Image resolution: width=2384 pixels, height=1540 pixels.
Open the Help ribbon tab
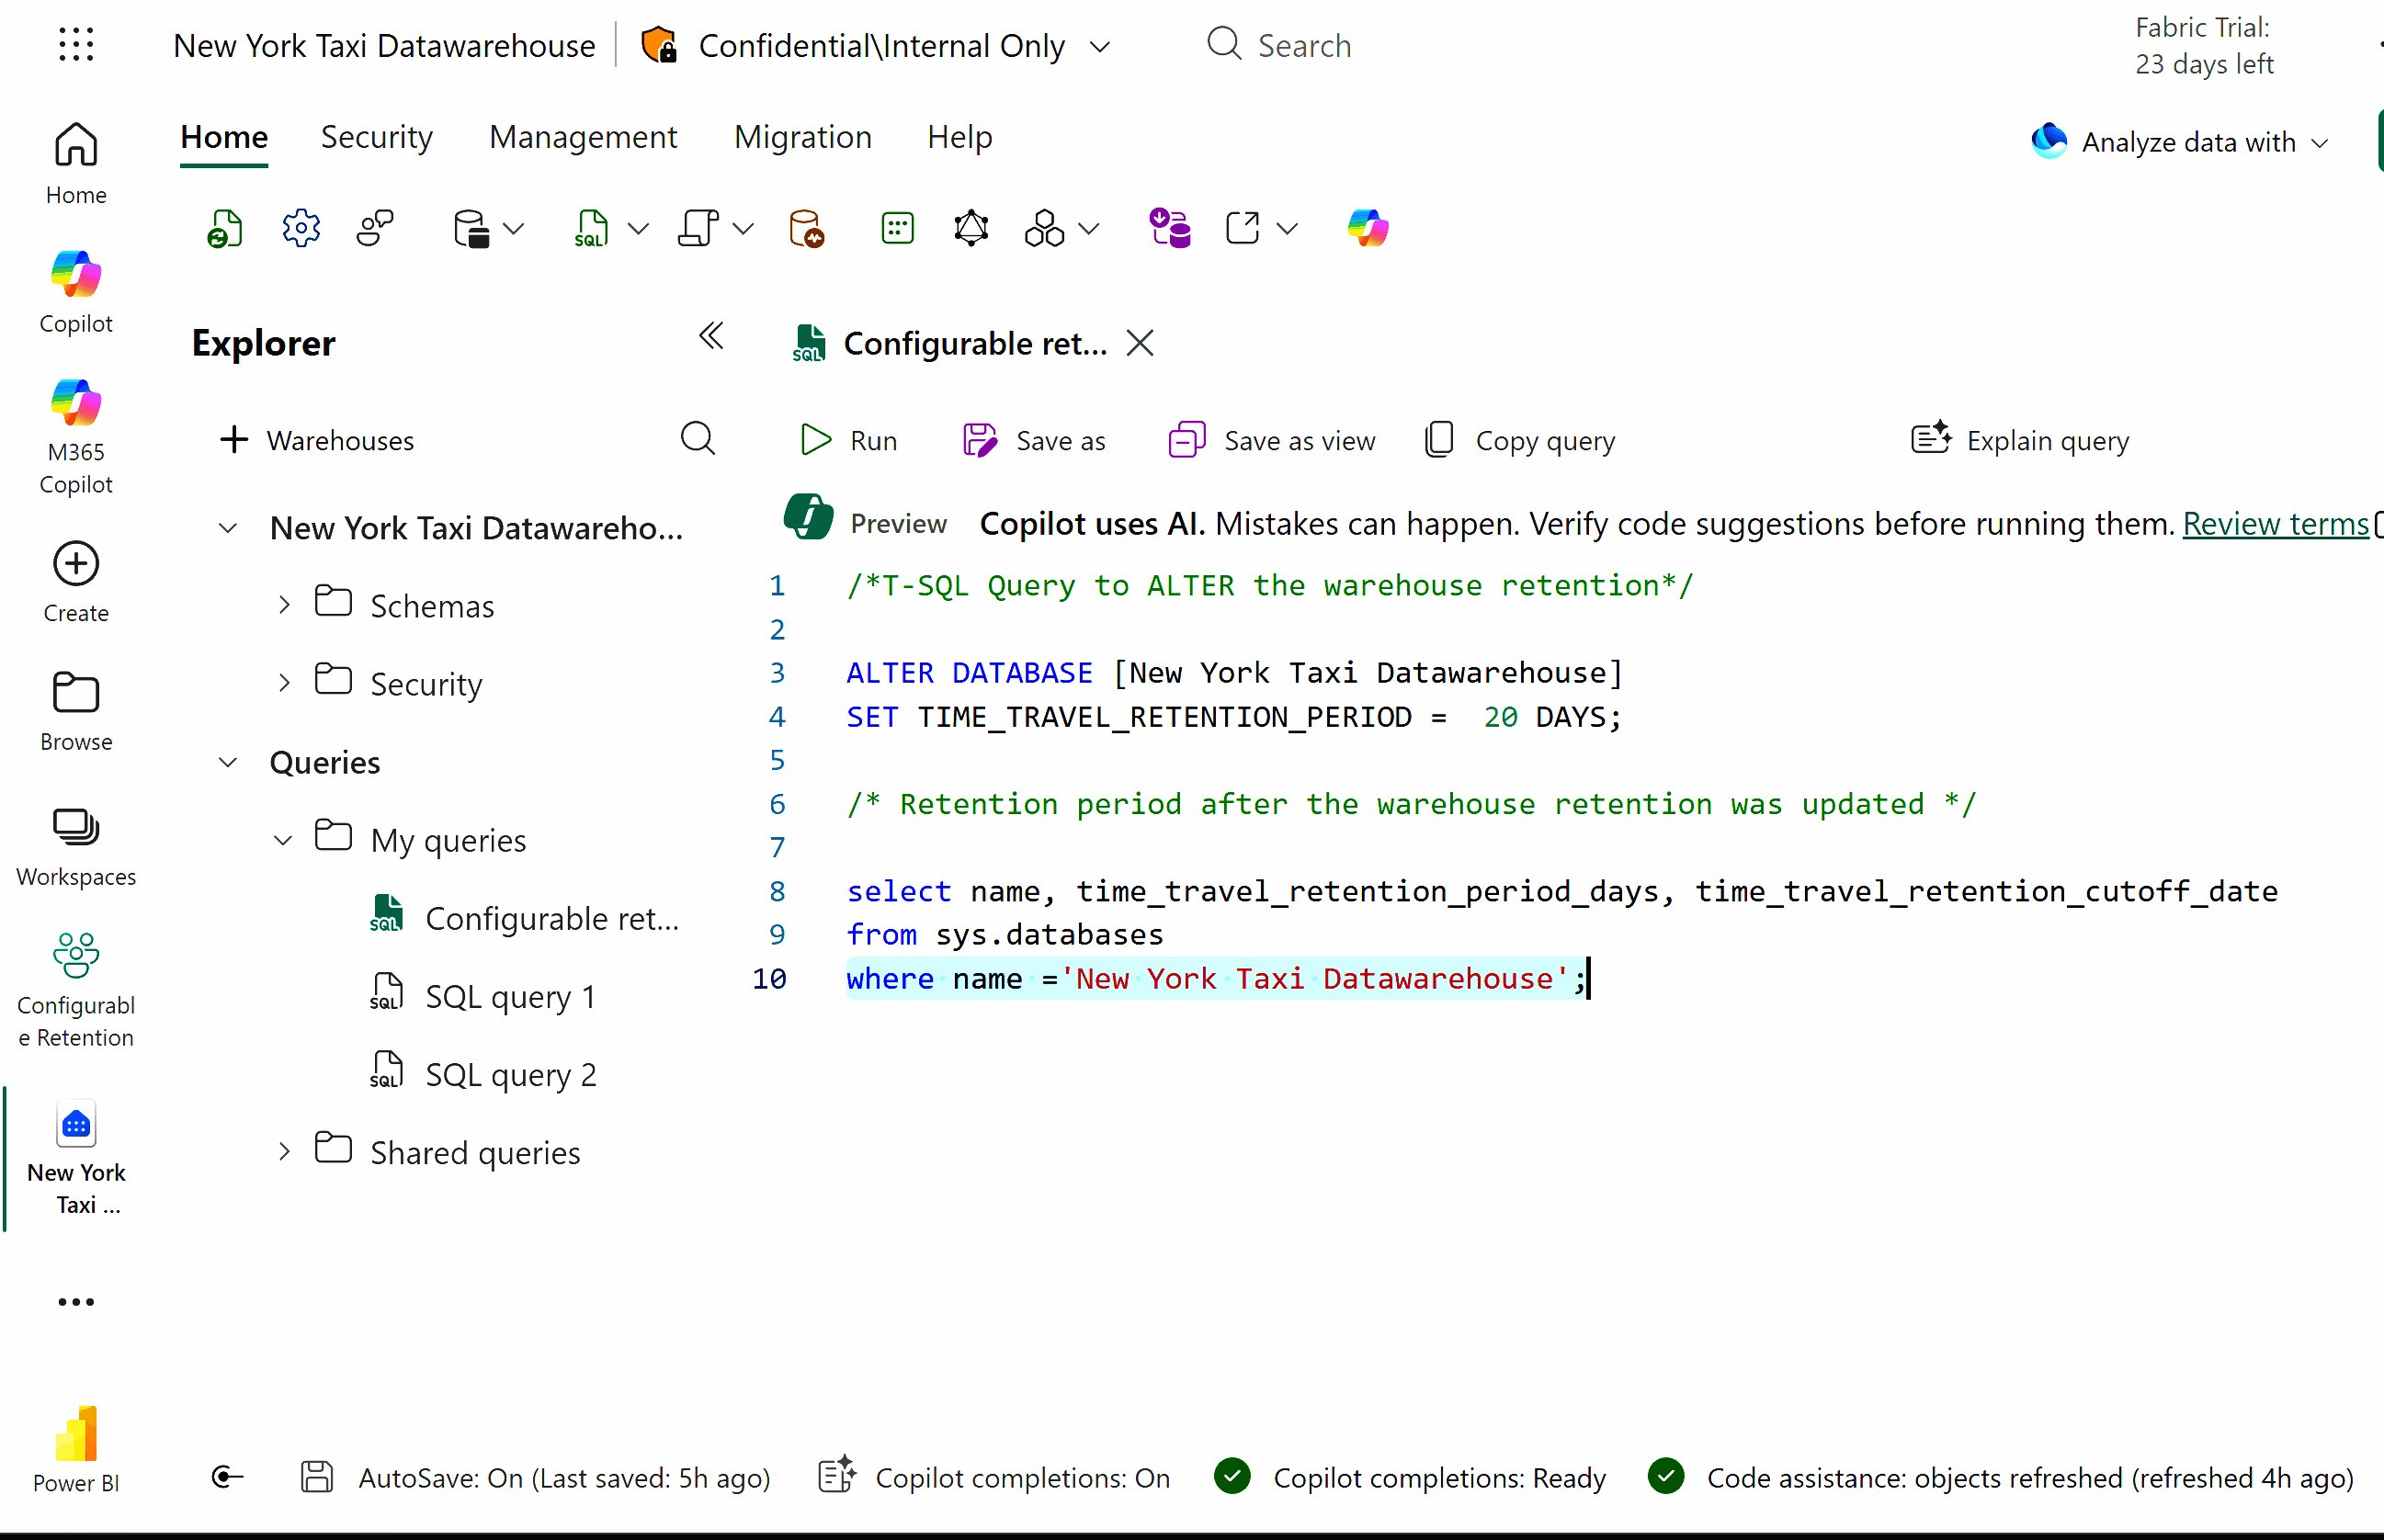960,137
